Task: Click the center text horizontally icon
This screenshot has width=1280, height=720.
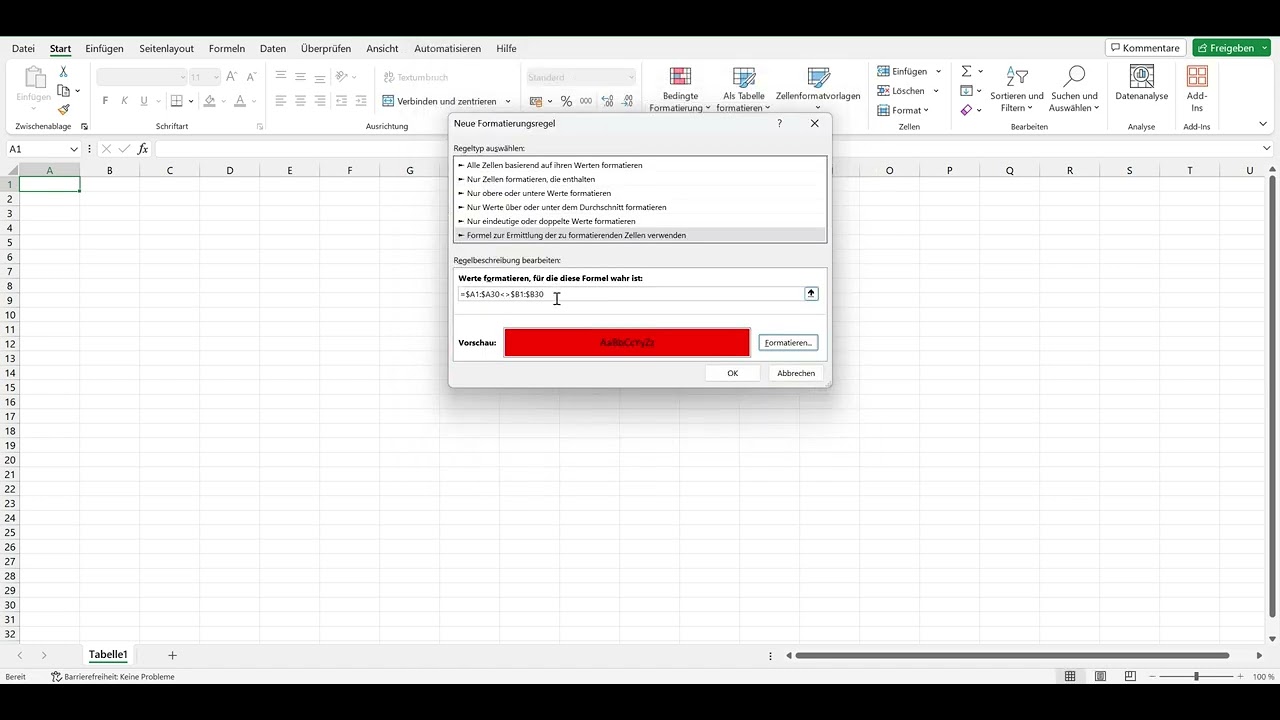Action: [x=300, y=101]
